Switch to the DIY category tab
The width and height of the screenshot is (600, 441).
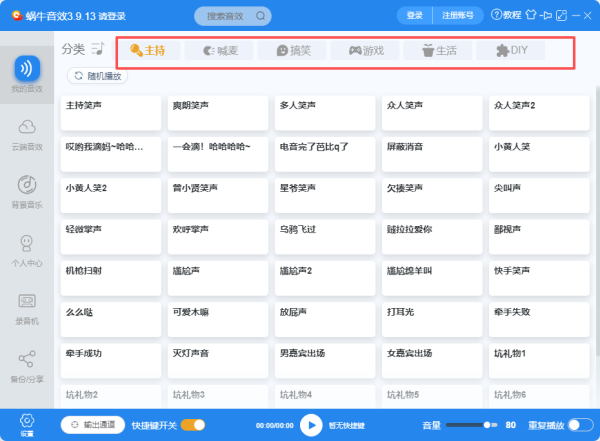tap(511, 51)
